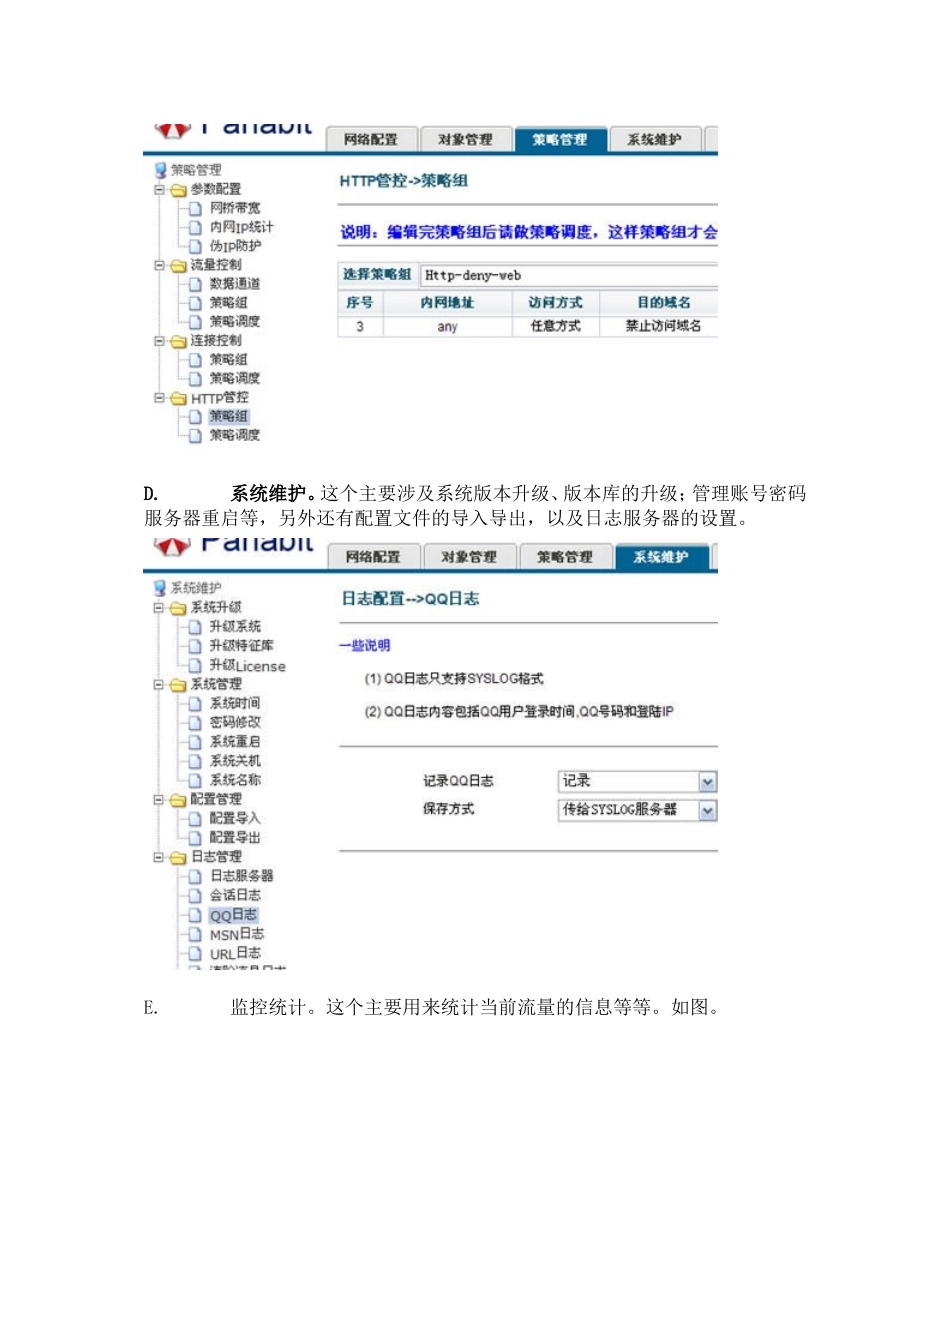Click page icon beside 内网IP统计
The height and width of the screenshot is (1344, 950).
click(x=196, y=227)
